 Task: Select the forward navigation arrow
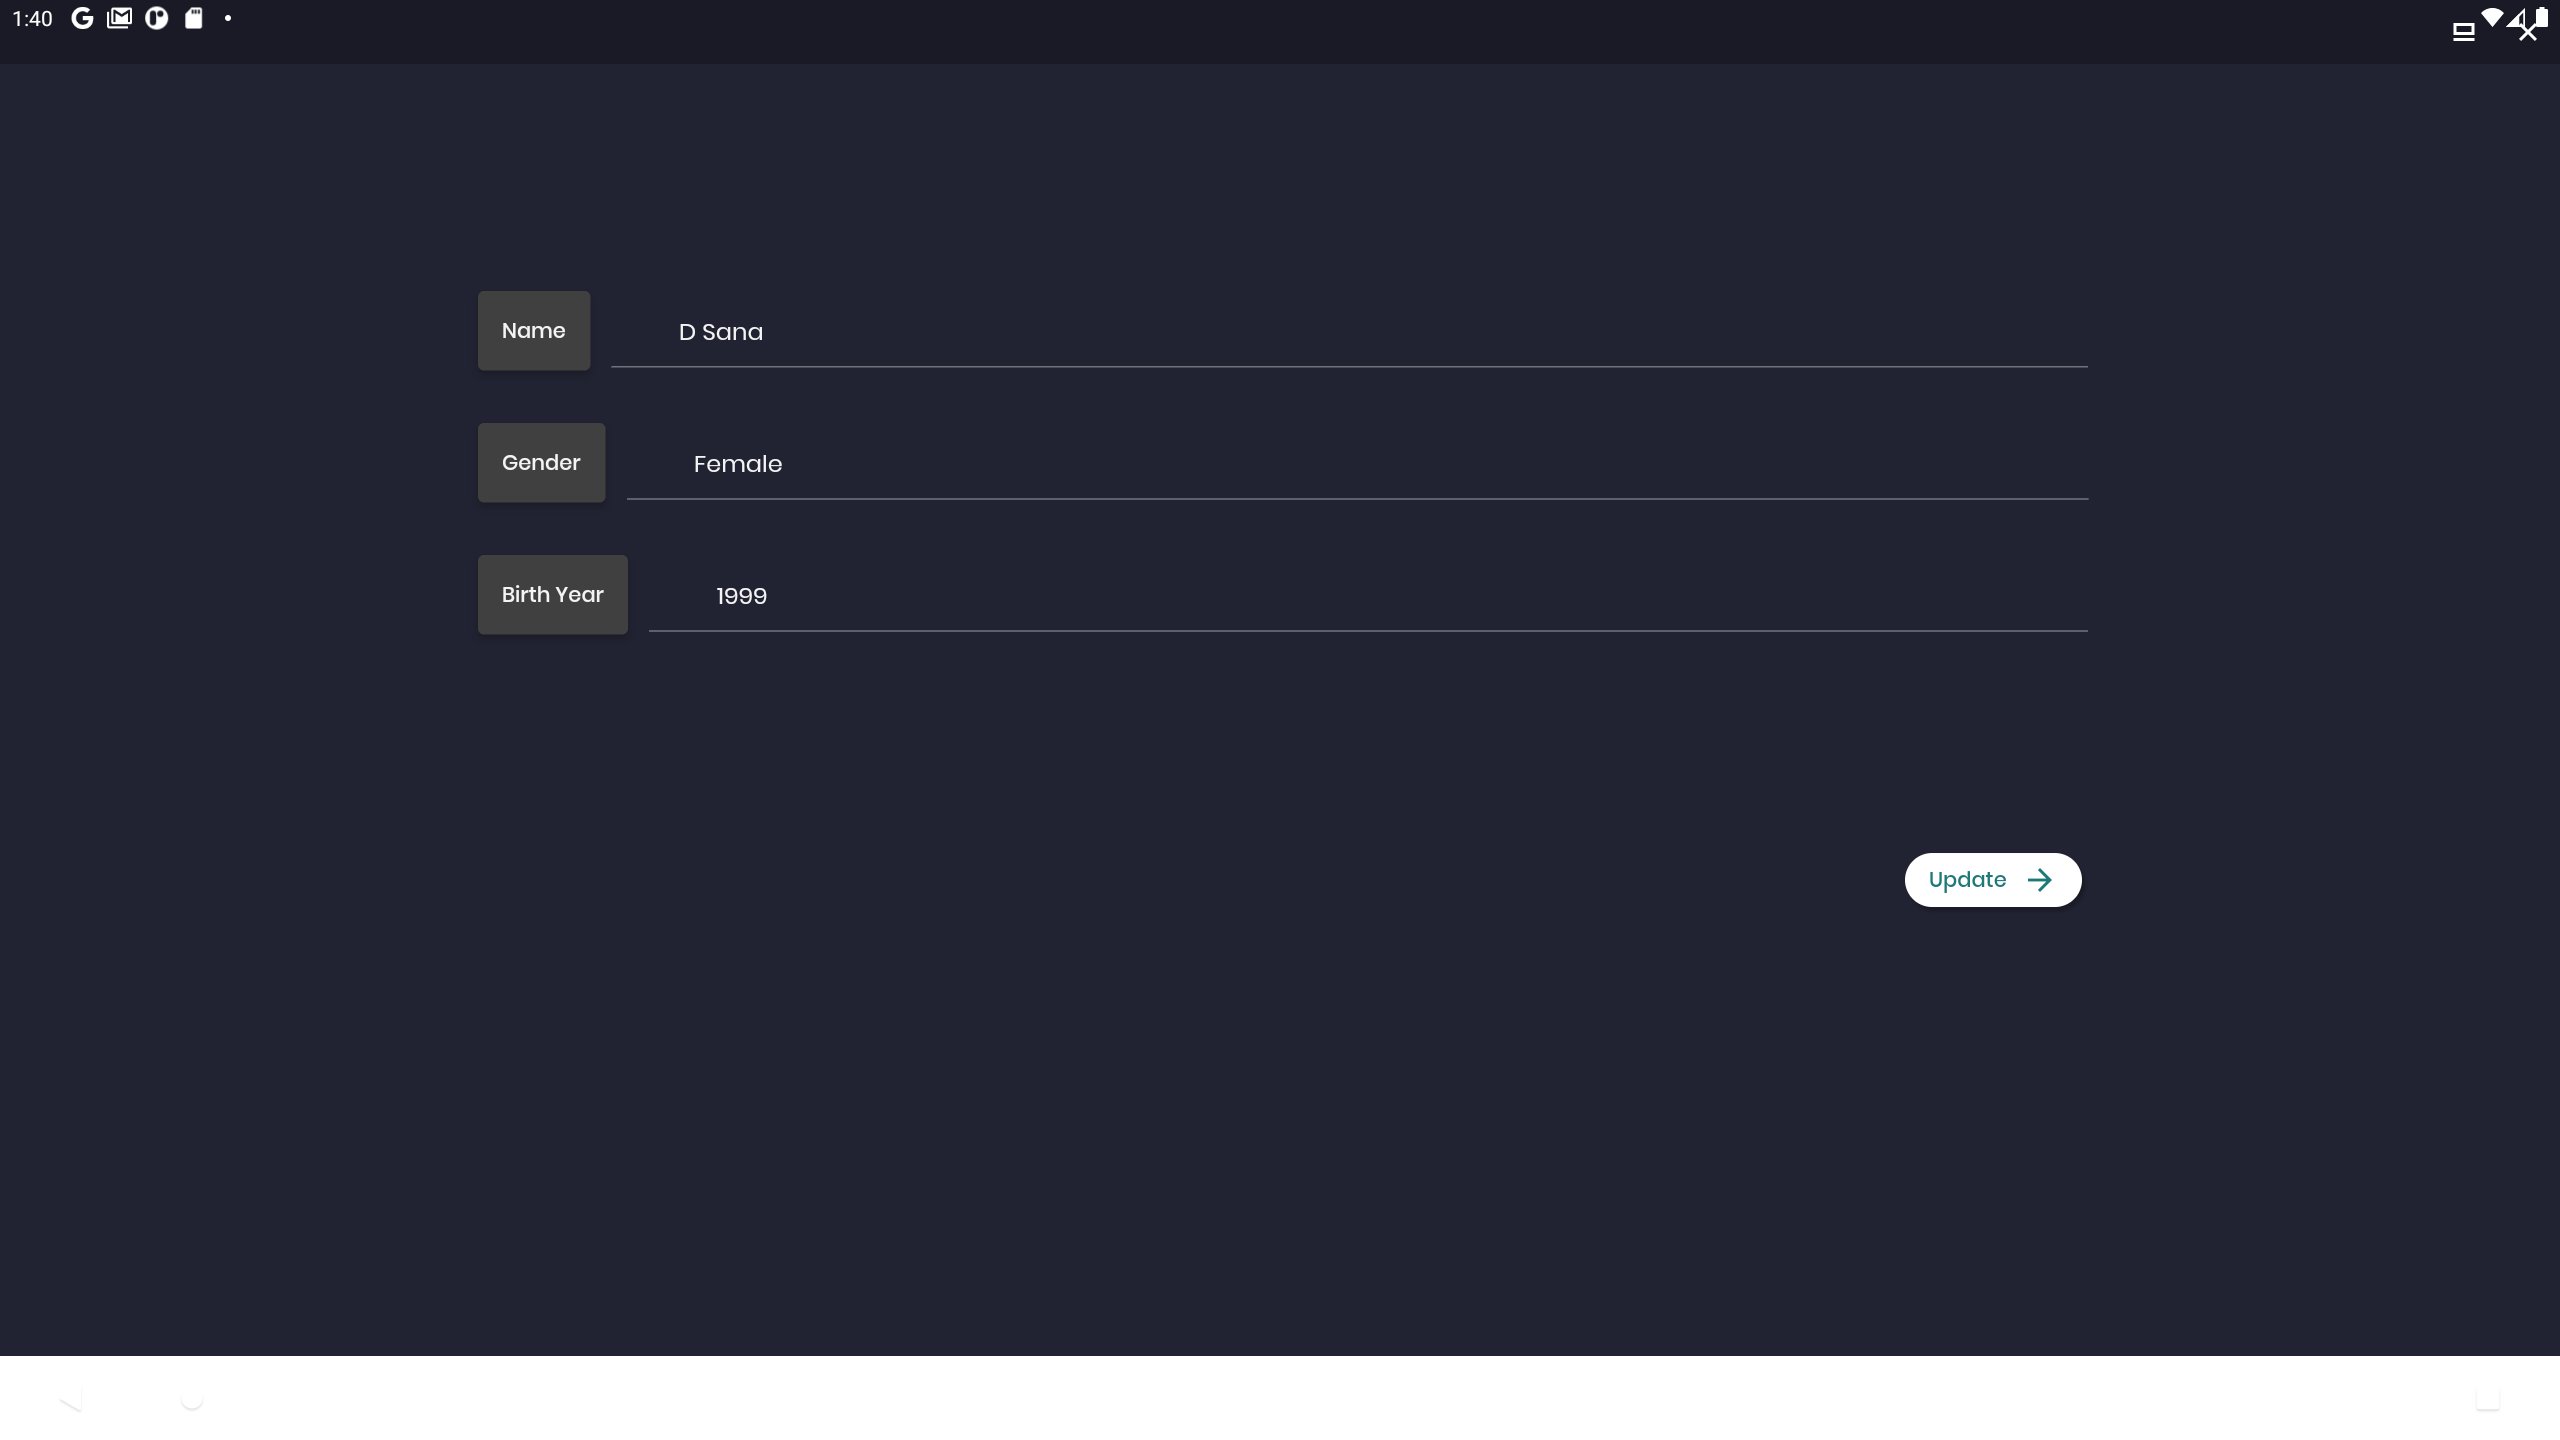pos(2040,879)
